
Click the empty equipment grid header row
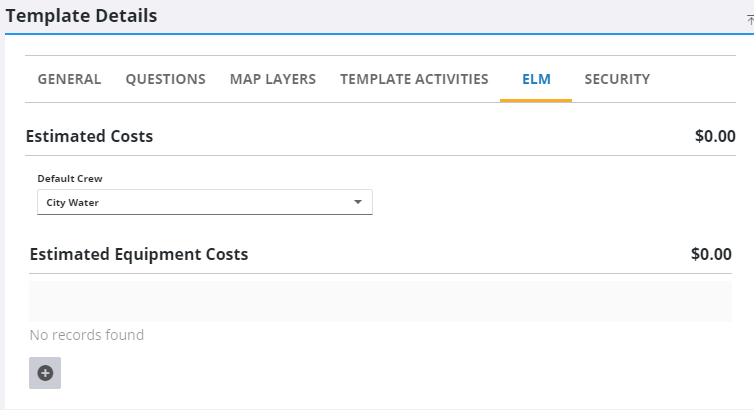(x=380, y=301)
